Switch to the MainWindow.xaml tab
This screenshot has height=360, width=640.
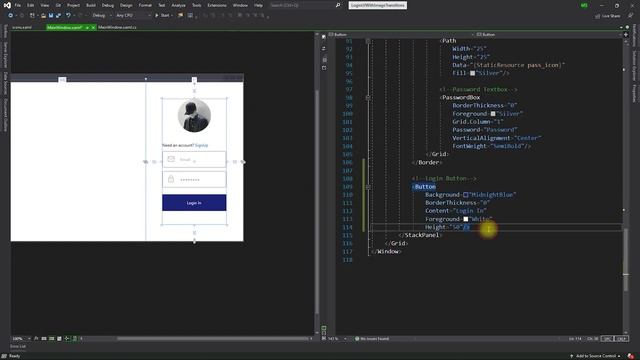click(64, 27)
